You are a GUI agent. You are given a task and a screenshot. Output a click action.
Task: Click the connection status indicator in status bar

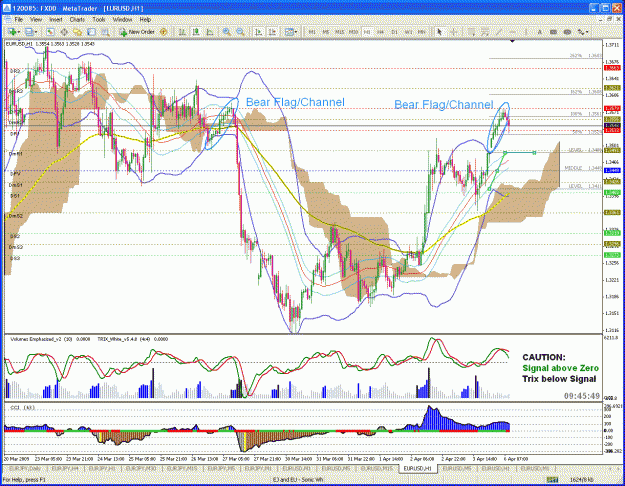(x=552, y=480)
